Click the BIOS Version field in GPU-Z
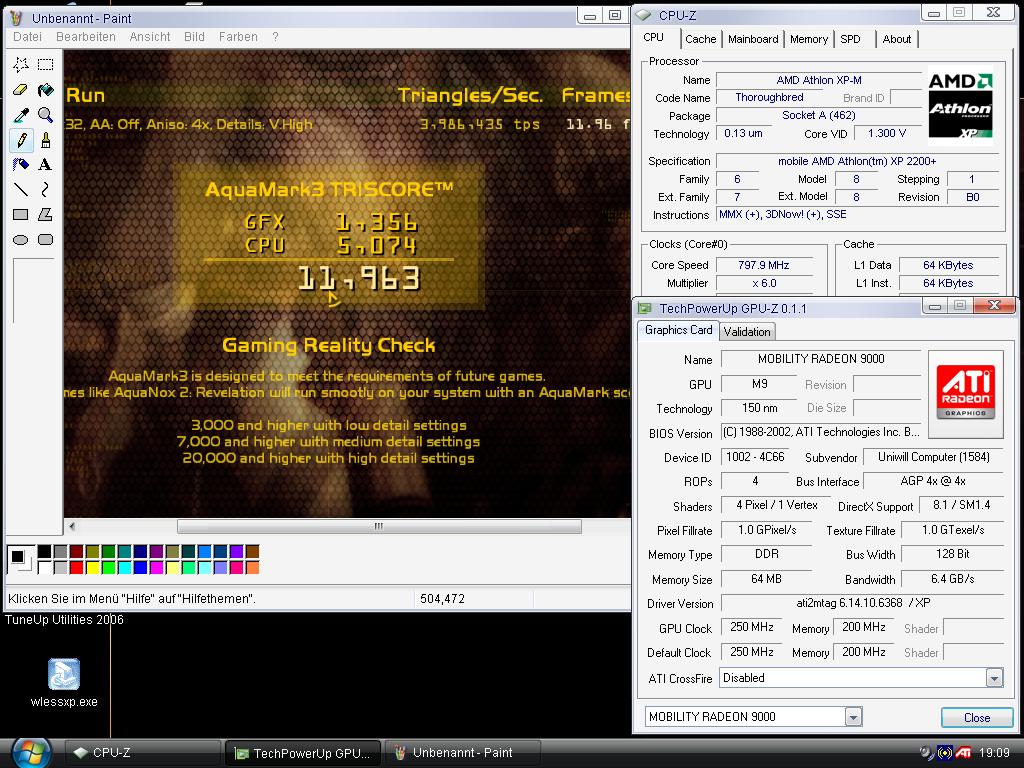The image size is (1024, 768). click(x=821, y=432)
